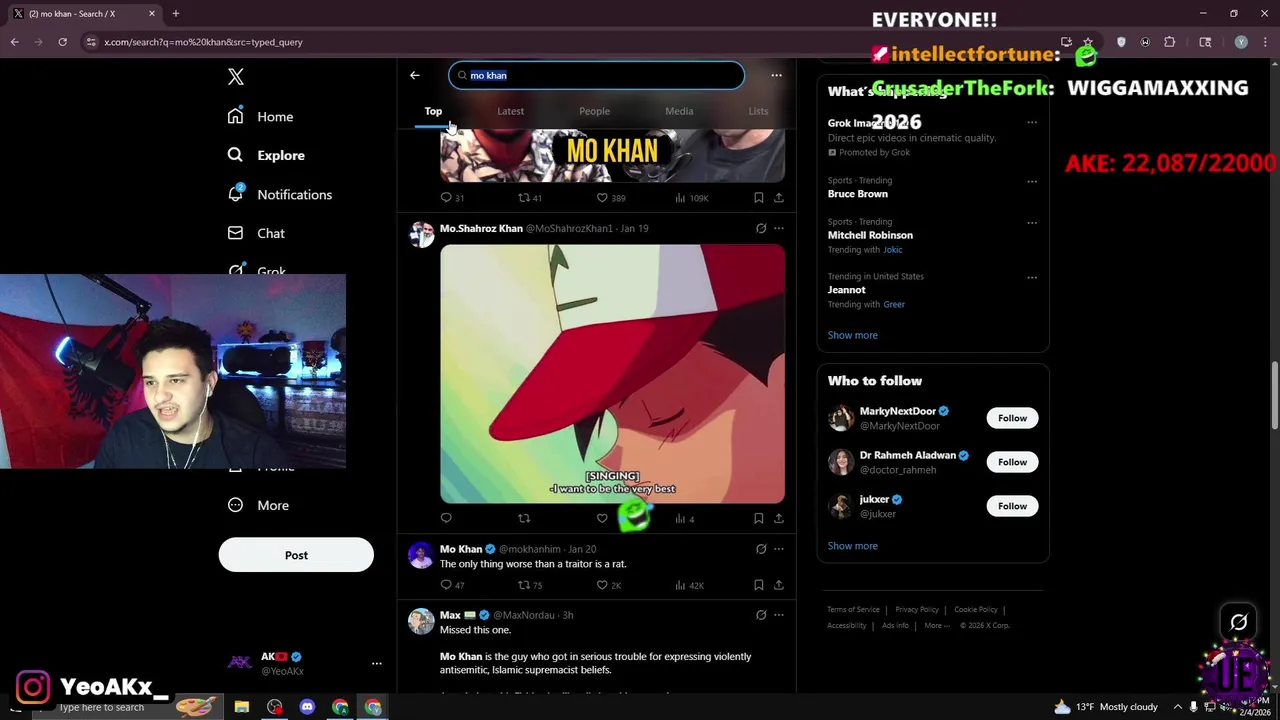The image size is (1280, 720).
Task: Switch to the Latest tab
Action: [510, 111]
